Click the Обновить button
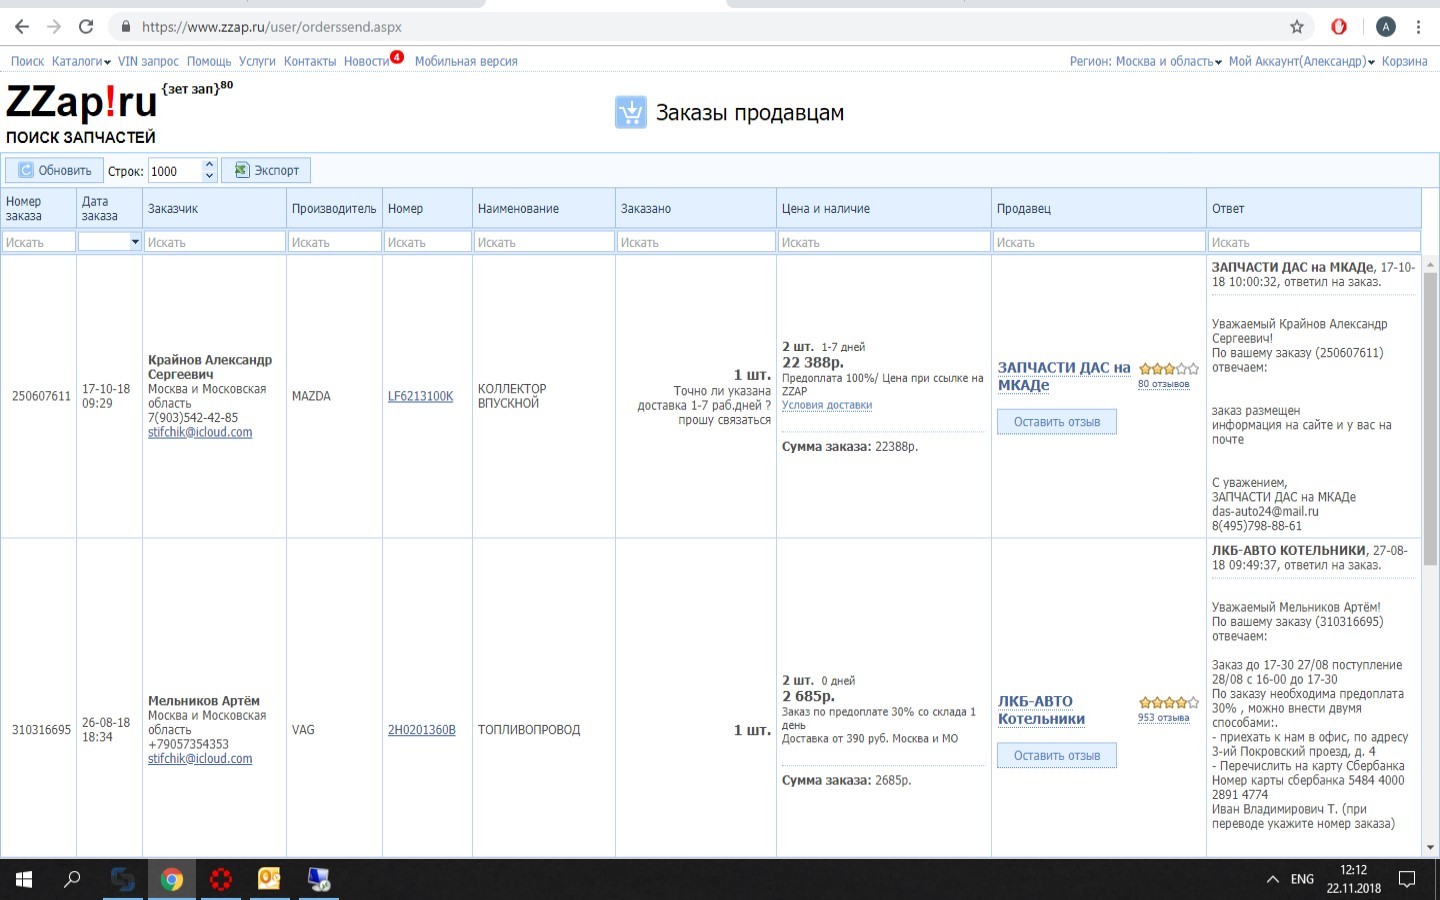1440x900 pixels. 55,170
